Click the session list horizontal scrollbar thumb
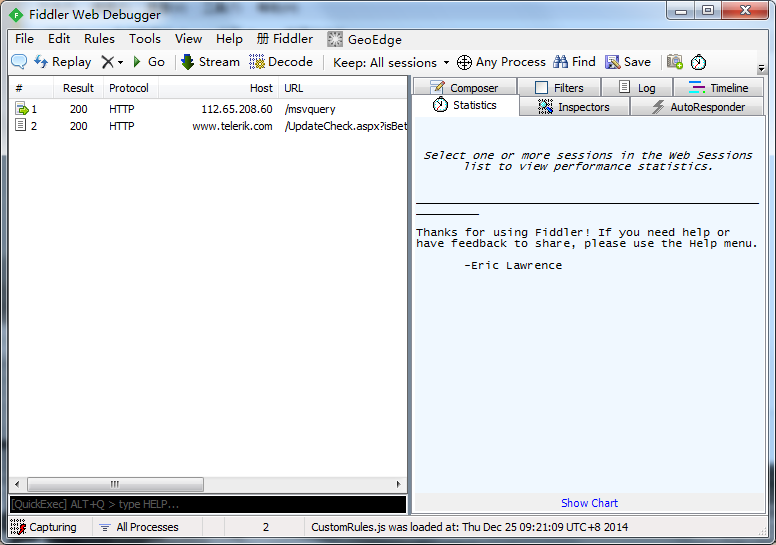The width and height of the screenshot is (776, 545). pyautogui.click(x=115, y=484)
